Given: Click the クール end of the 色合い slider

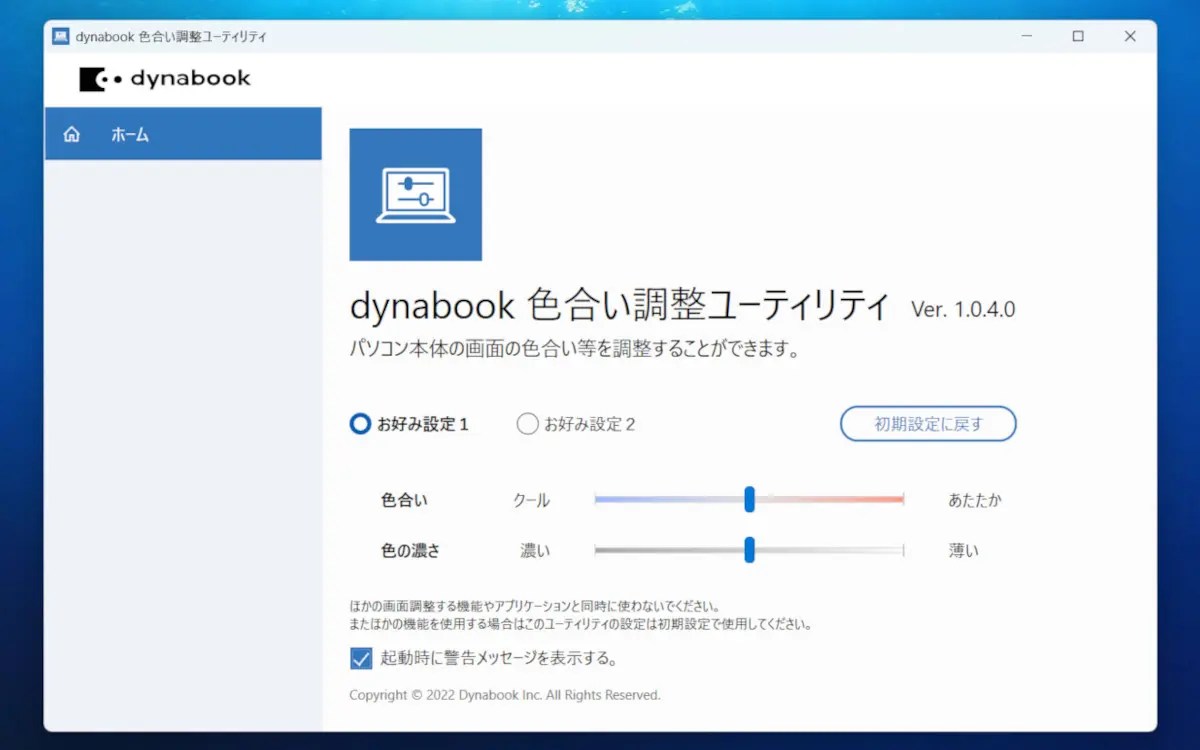Looking at the screenshot, I should pyautogui.click(x=600, y=499).
